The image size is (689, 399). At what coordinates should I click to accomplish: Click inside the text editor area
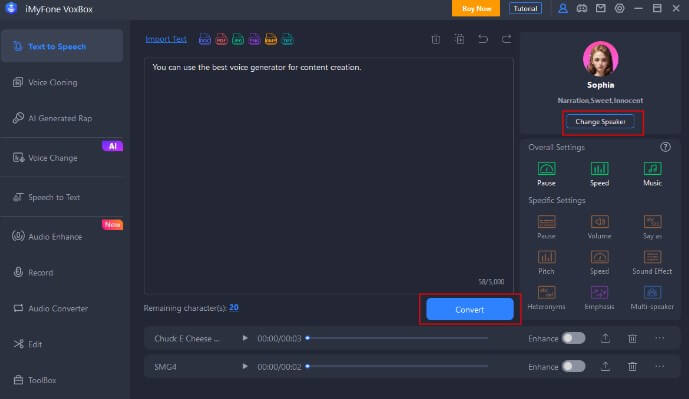click(329, 176)
